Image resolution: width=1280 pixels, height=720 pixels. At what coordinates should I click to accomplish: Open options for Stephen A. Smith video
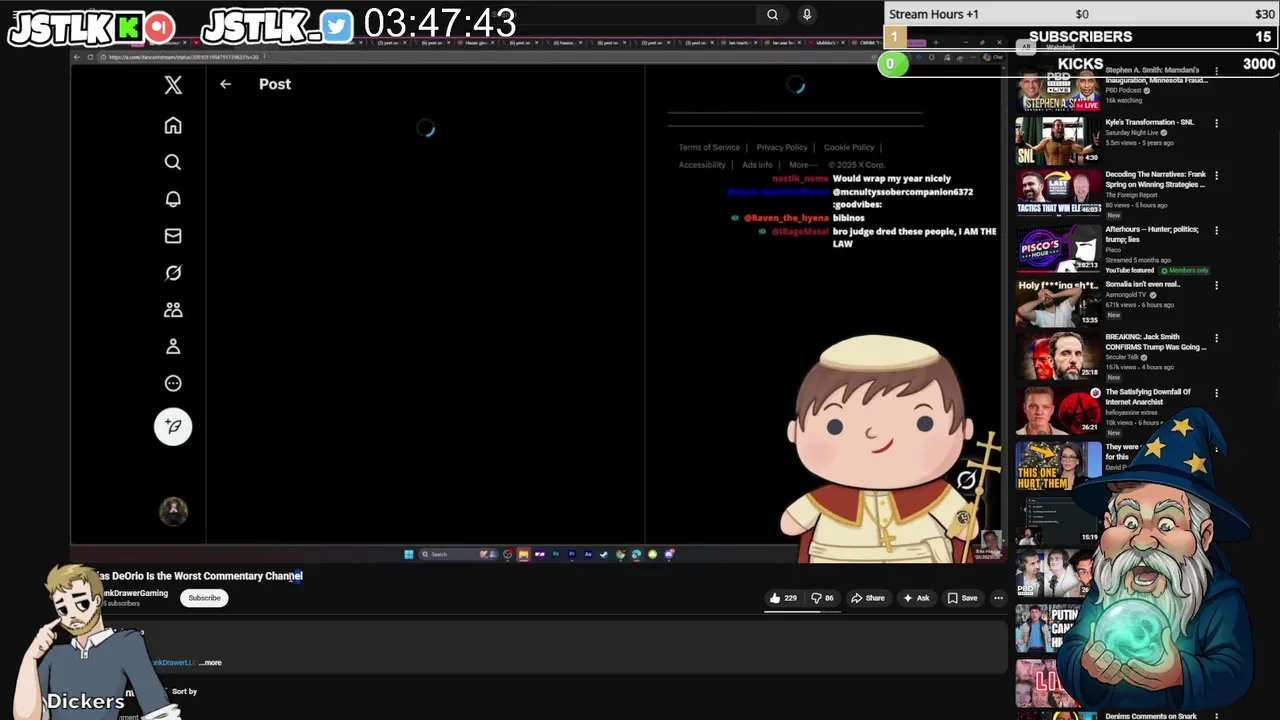click(x=1216, y=72)
